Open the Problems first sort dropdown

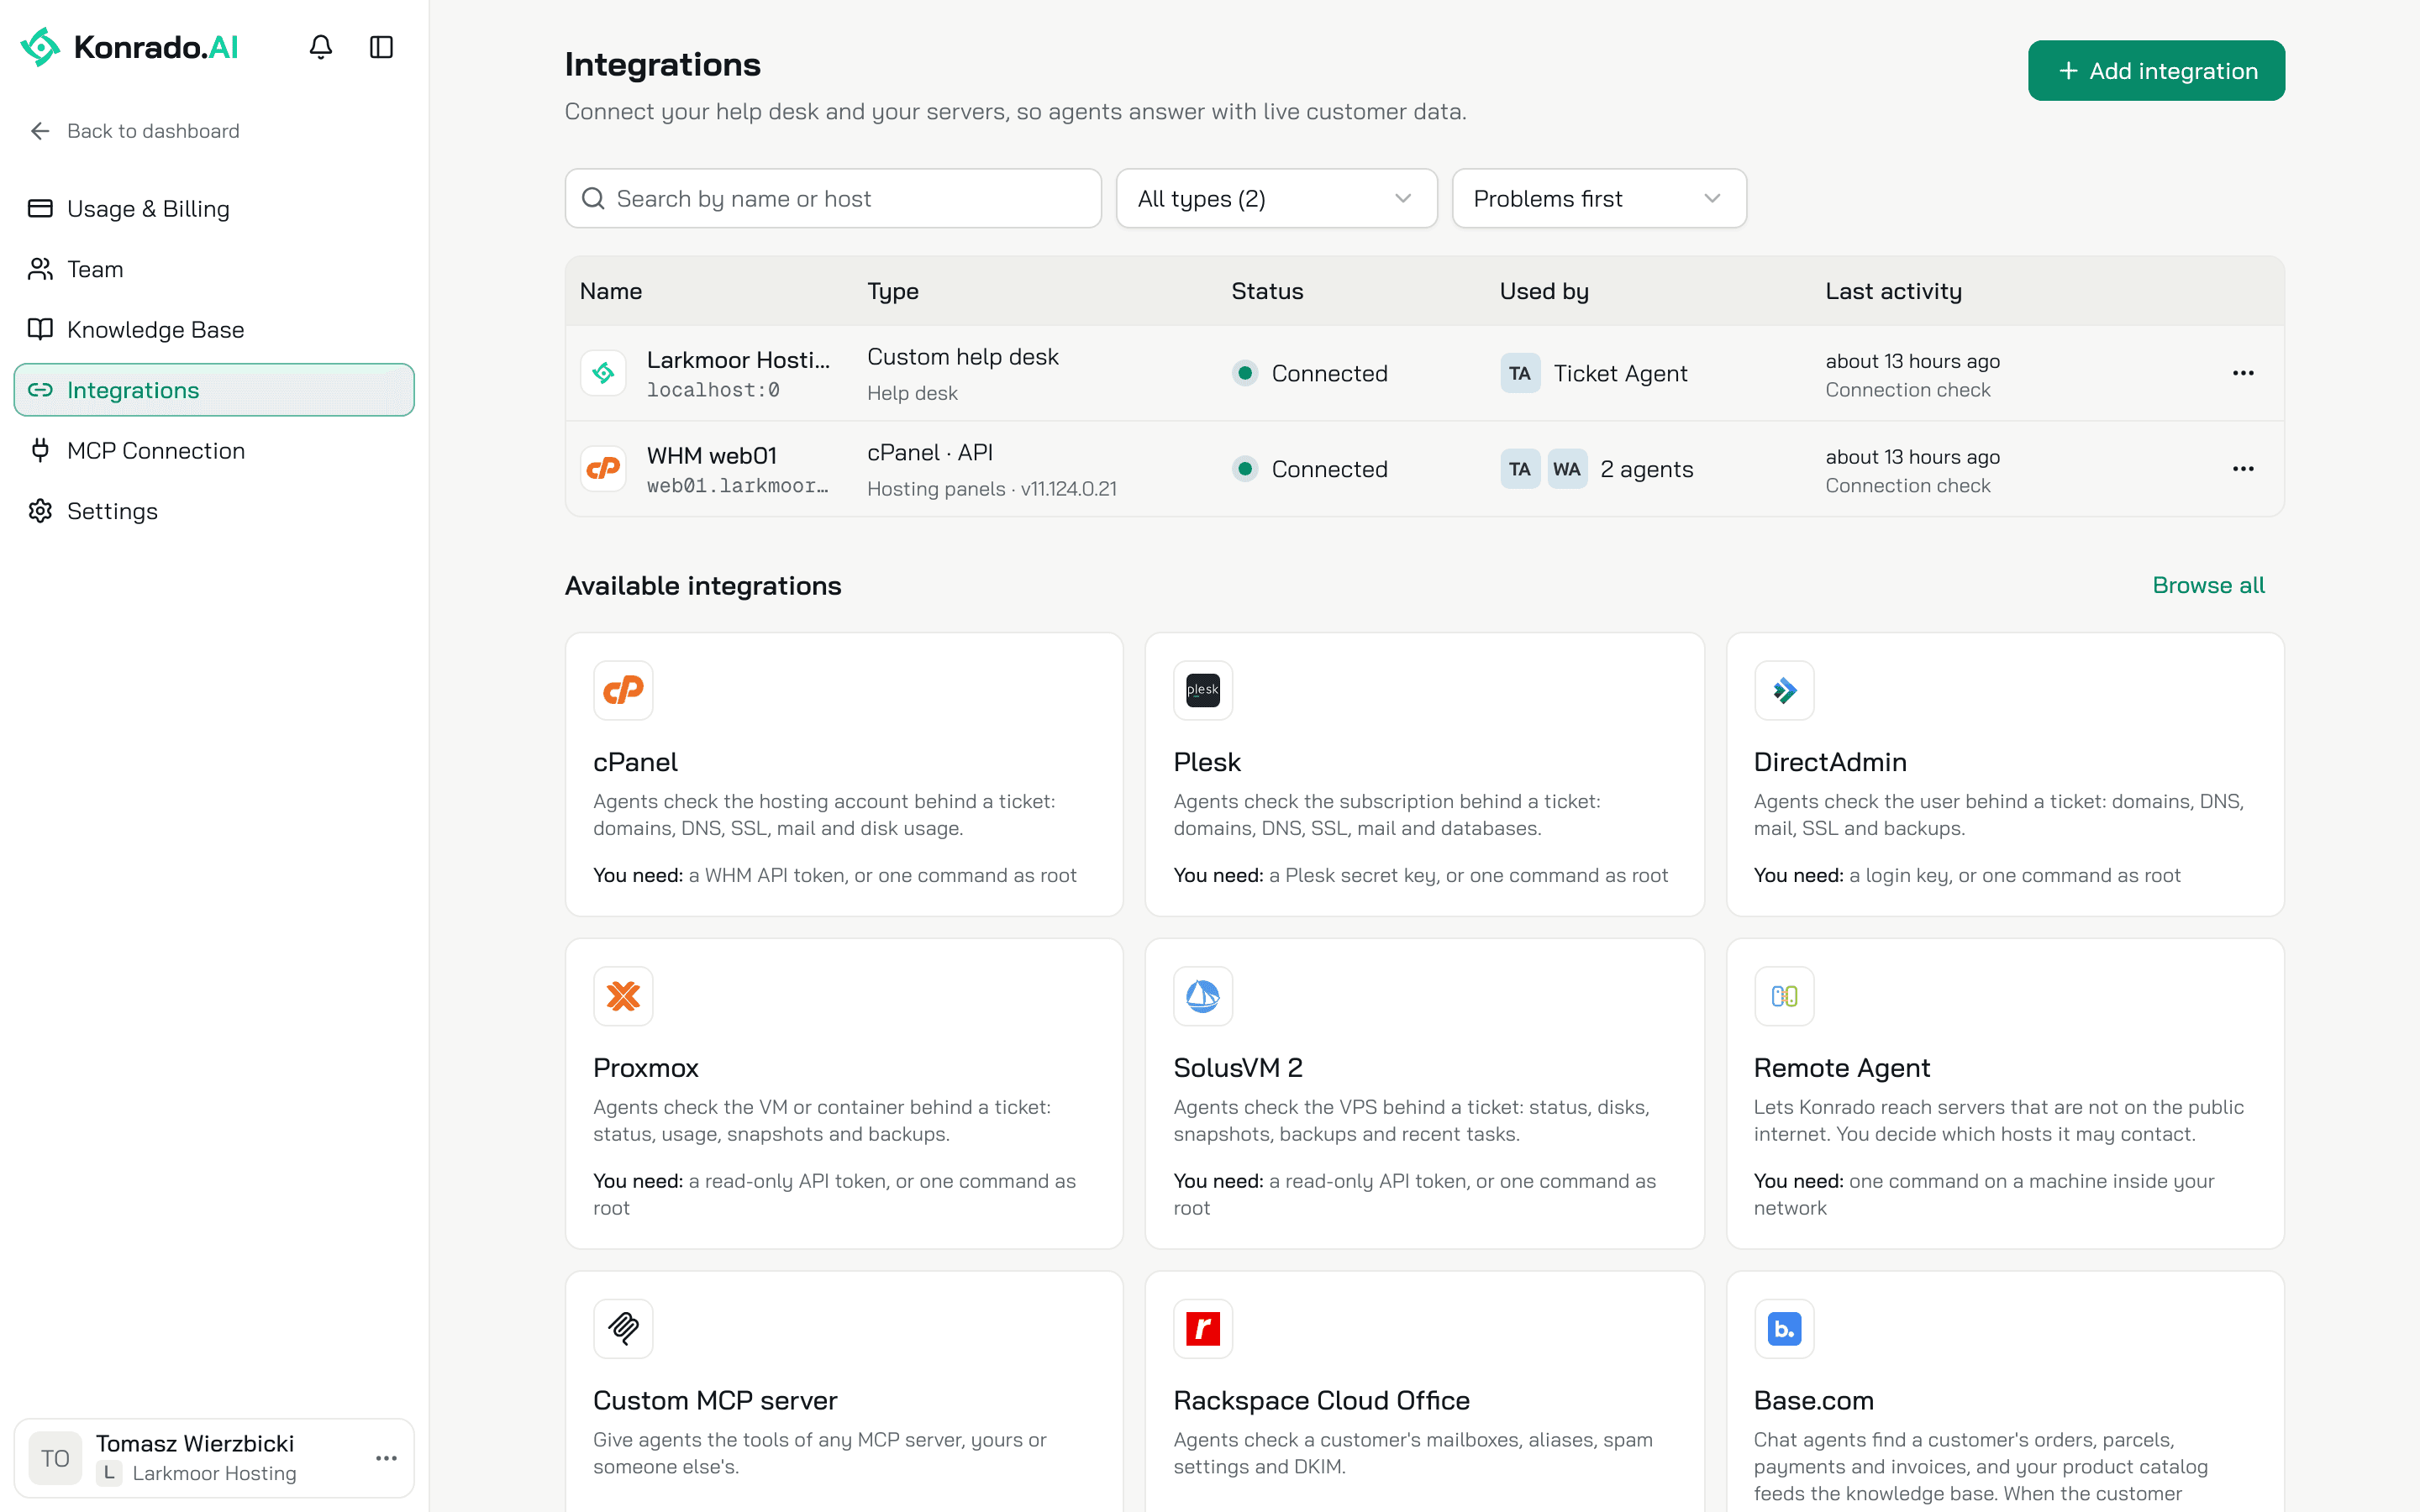[1598, 198]
